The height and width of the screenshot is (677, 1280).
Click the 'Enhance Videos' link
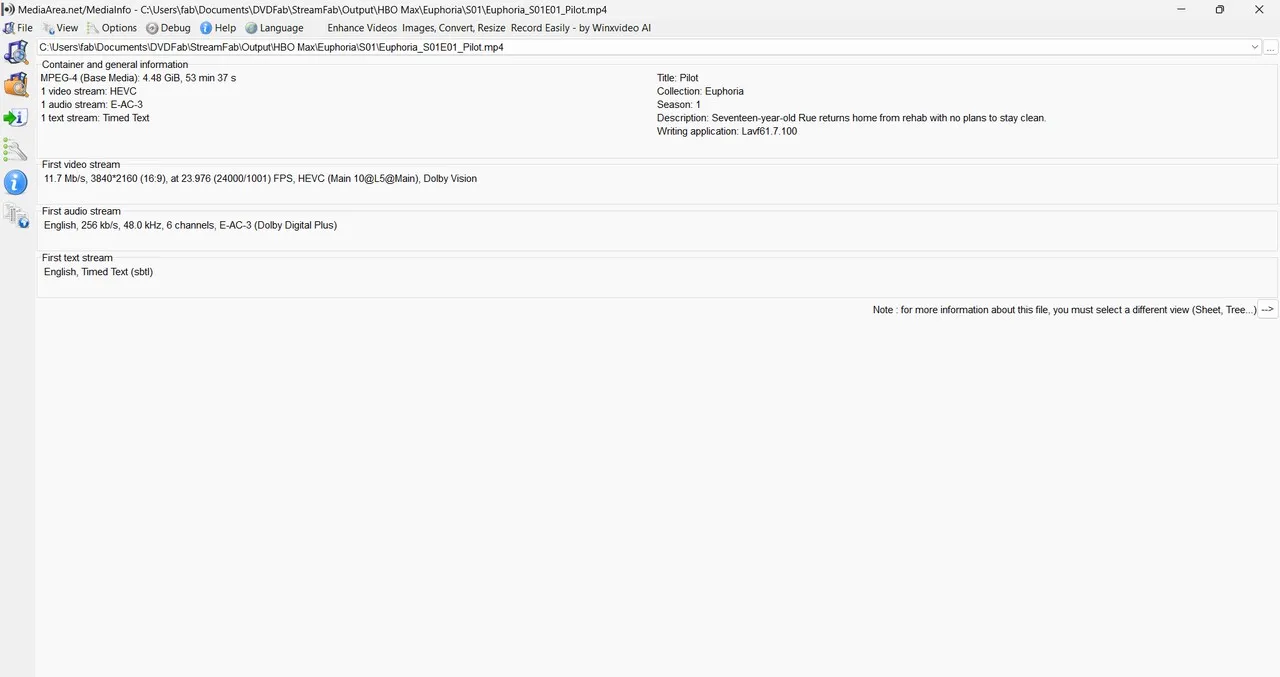[x=361, y=28]
